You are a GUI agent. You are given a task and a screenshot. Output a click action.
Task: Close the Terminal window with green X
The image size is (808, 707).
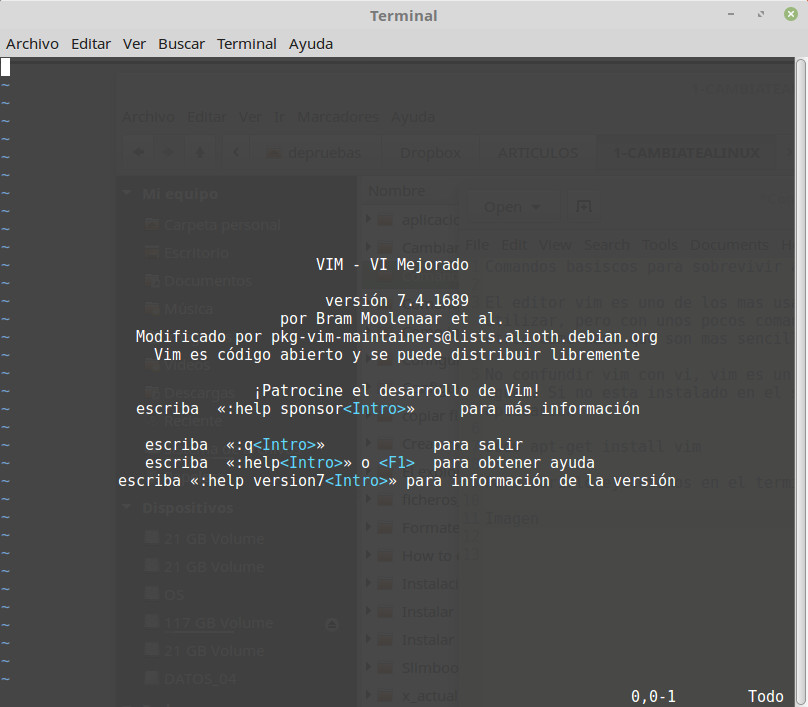coord(790,14)
